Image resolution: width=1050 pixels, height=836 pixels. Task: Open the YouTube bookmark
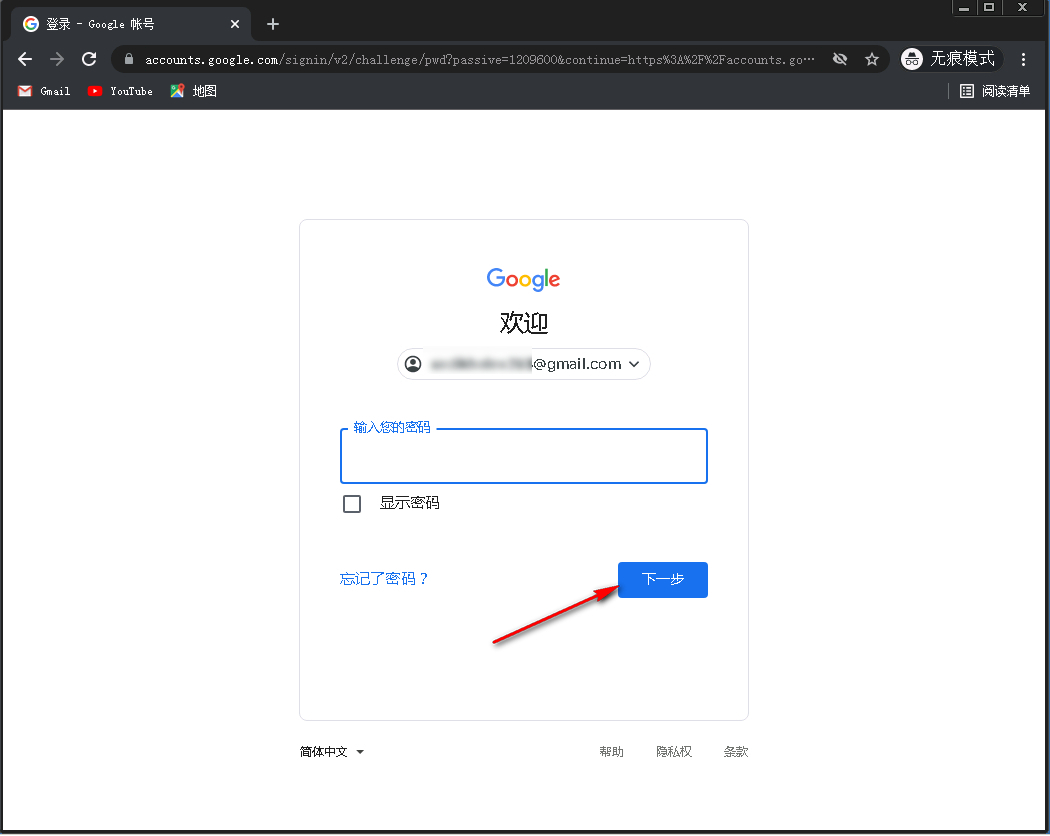[121, 91]
